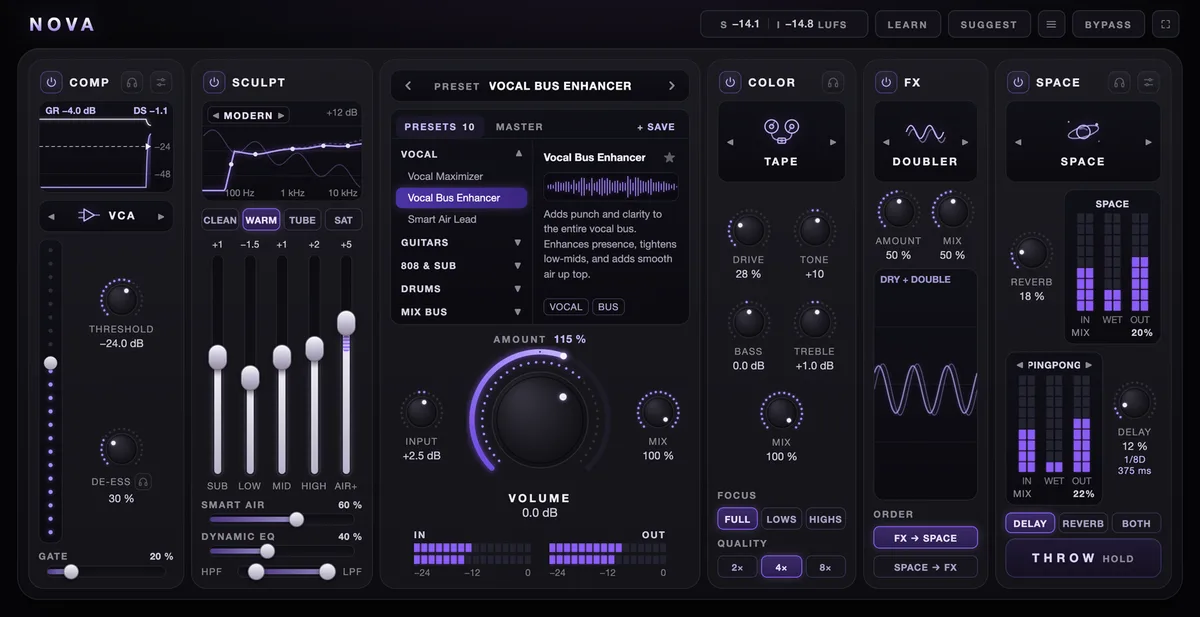
Task: Switch to next delay mode after PINGPONG
Action: [1089, 365]
